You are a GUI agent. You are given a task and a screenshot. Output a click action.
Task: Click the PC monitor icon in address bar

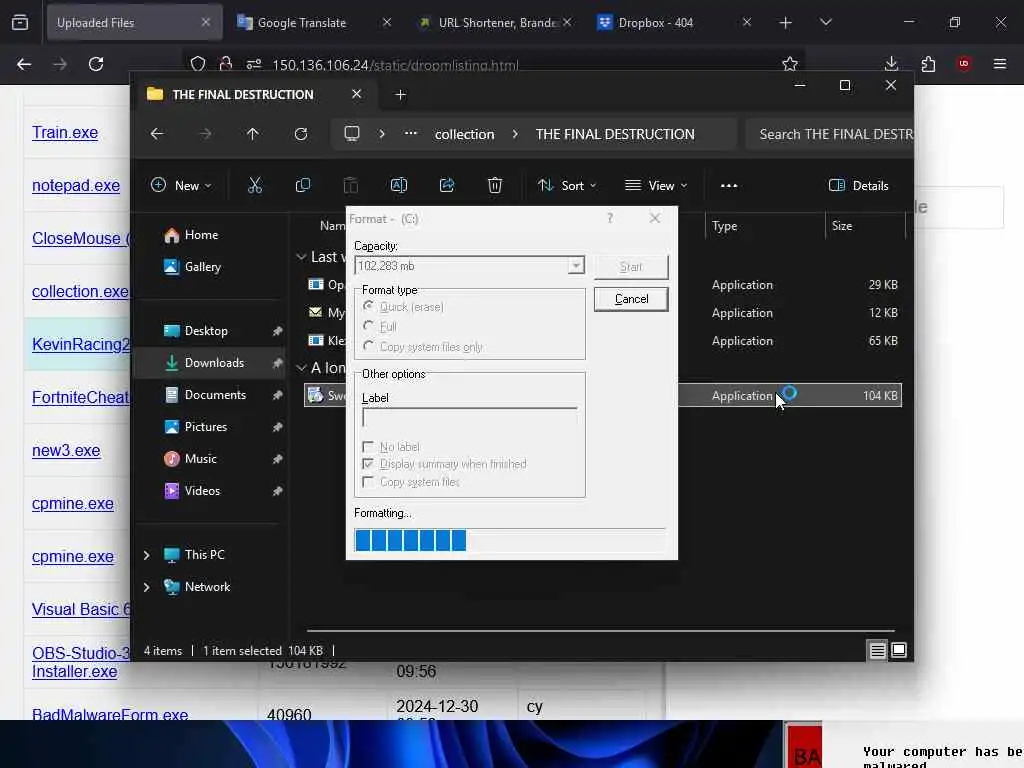[352, 134]
